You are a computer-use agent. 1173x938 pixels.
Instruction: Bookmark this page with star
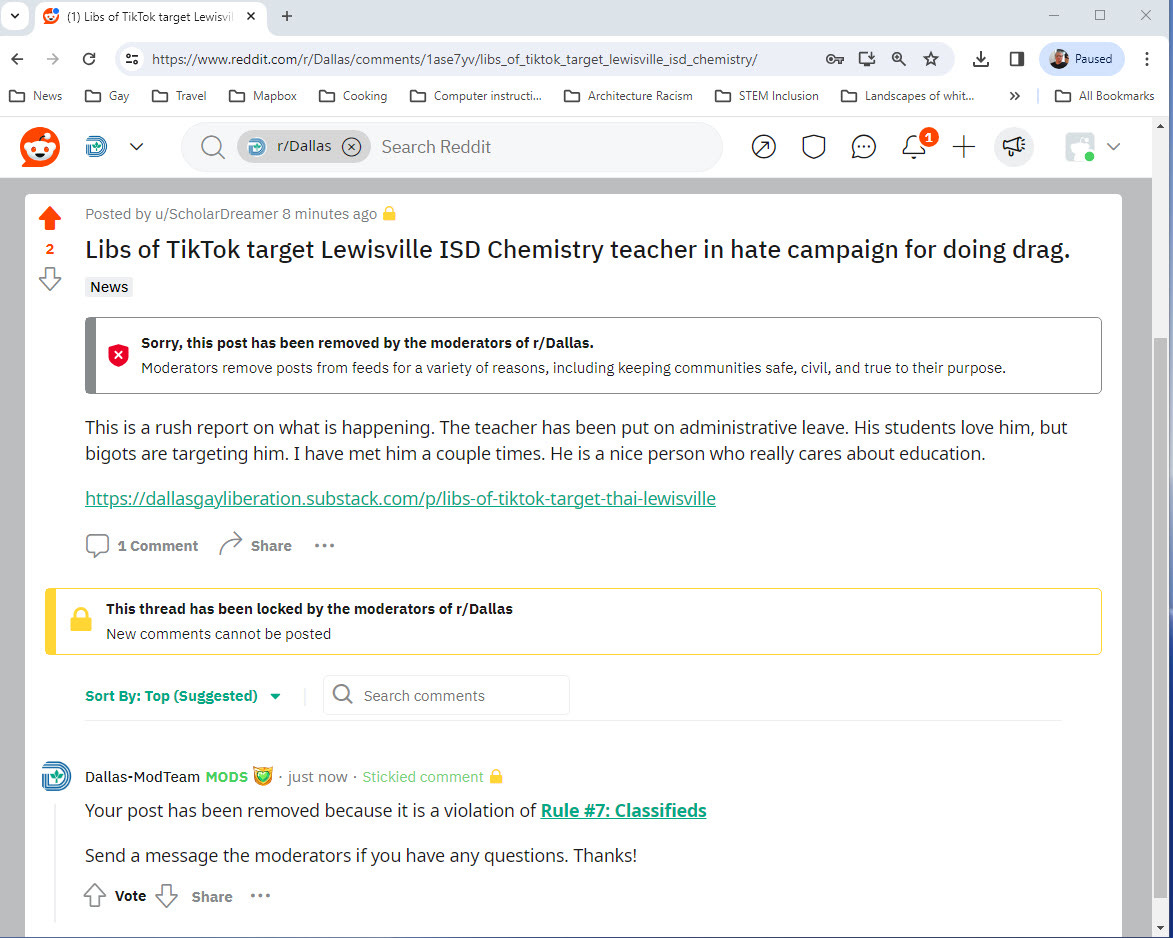931,59
